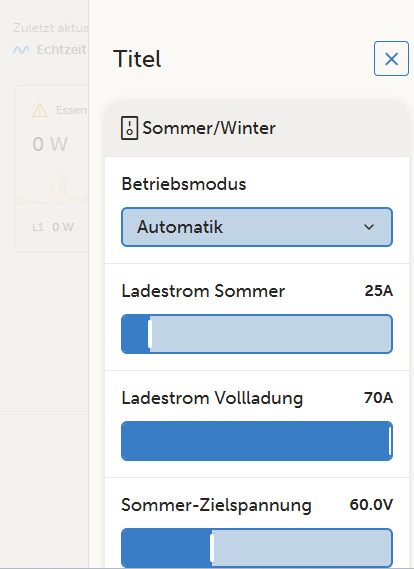Image resolution: width=414 pixels, height=569 pixels.
Task: Select the Sommer-Zielspannung slider handle
Action: [212, 548]
